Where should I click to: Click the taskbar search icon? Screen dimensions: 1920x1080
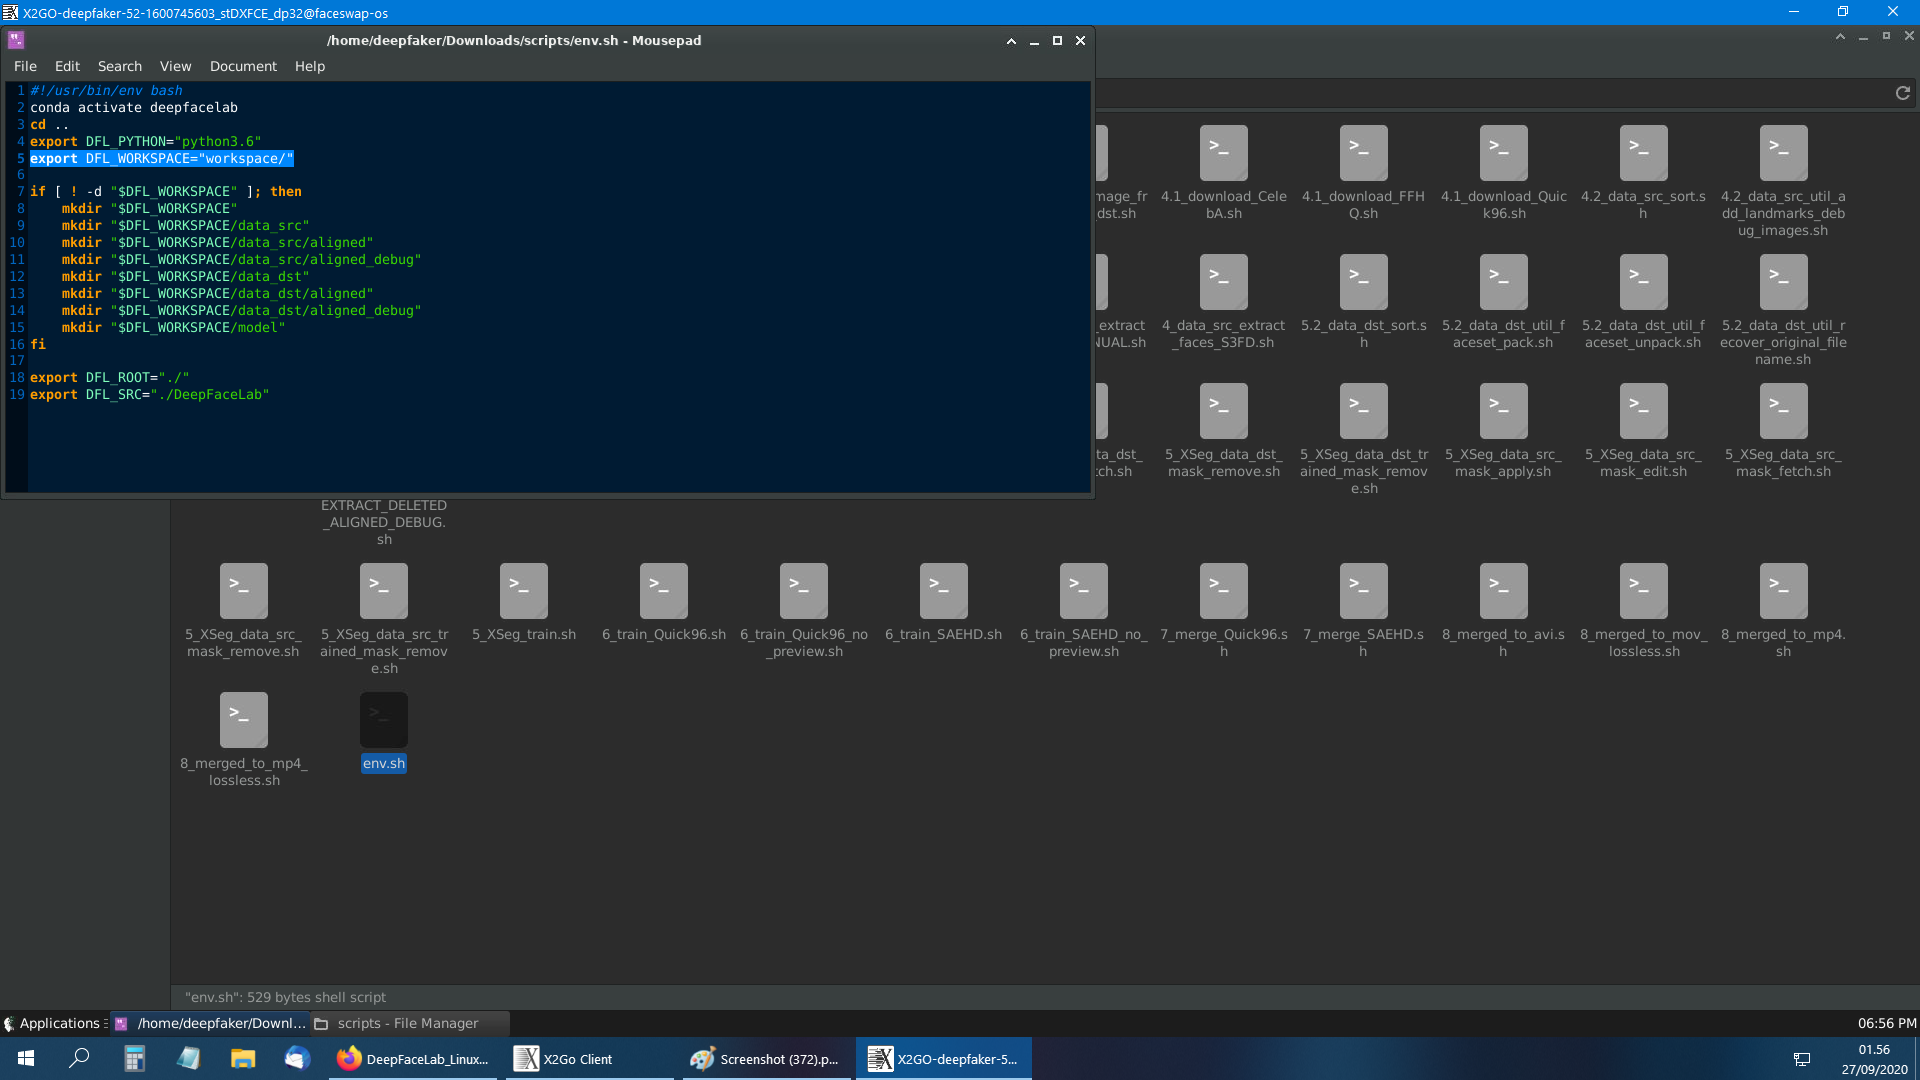click(x=79, y=1058)
